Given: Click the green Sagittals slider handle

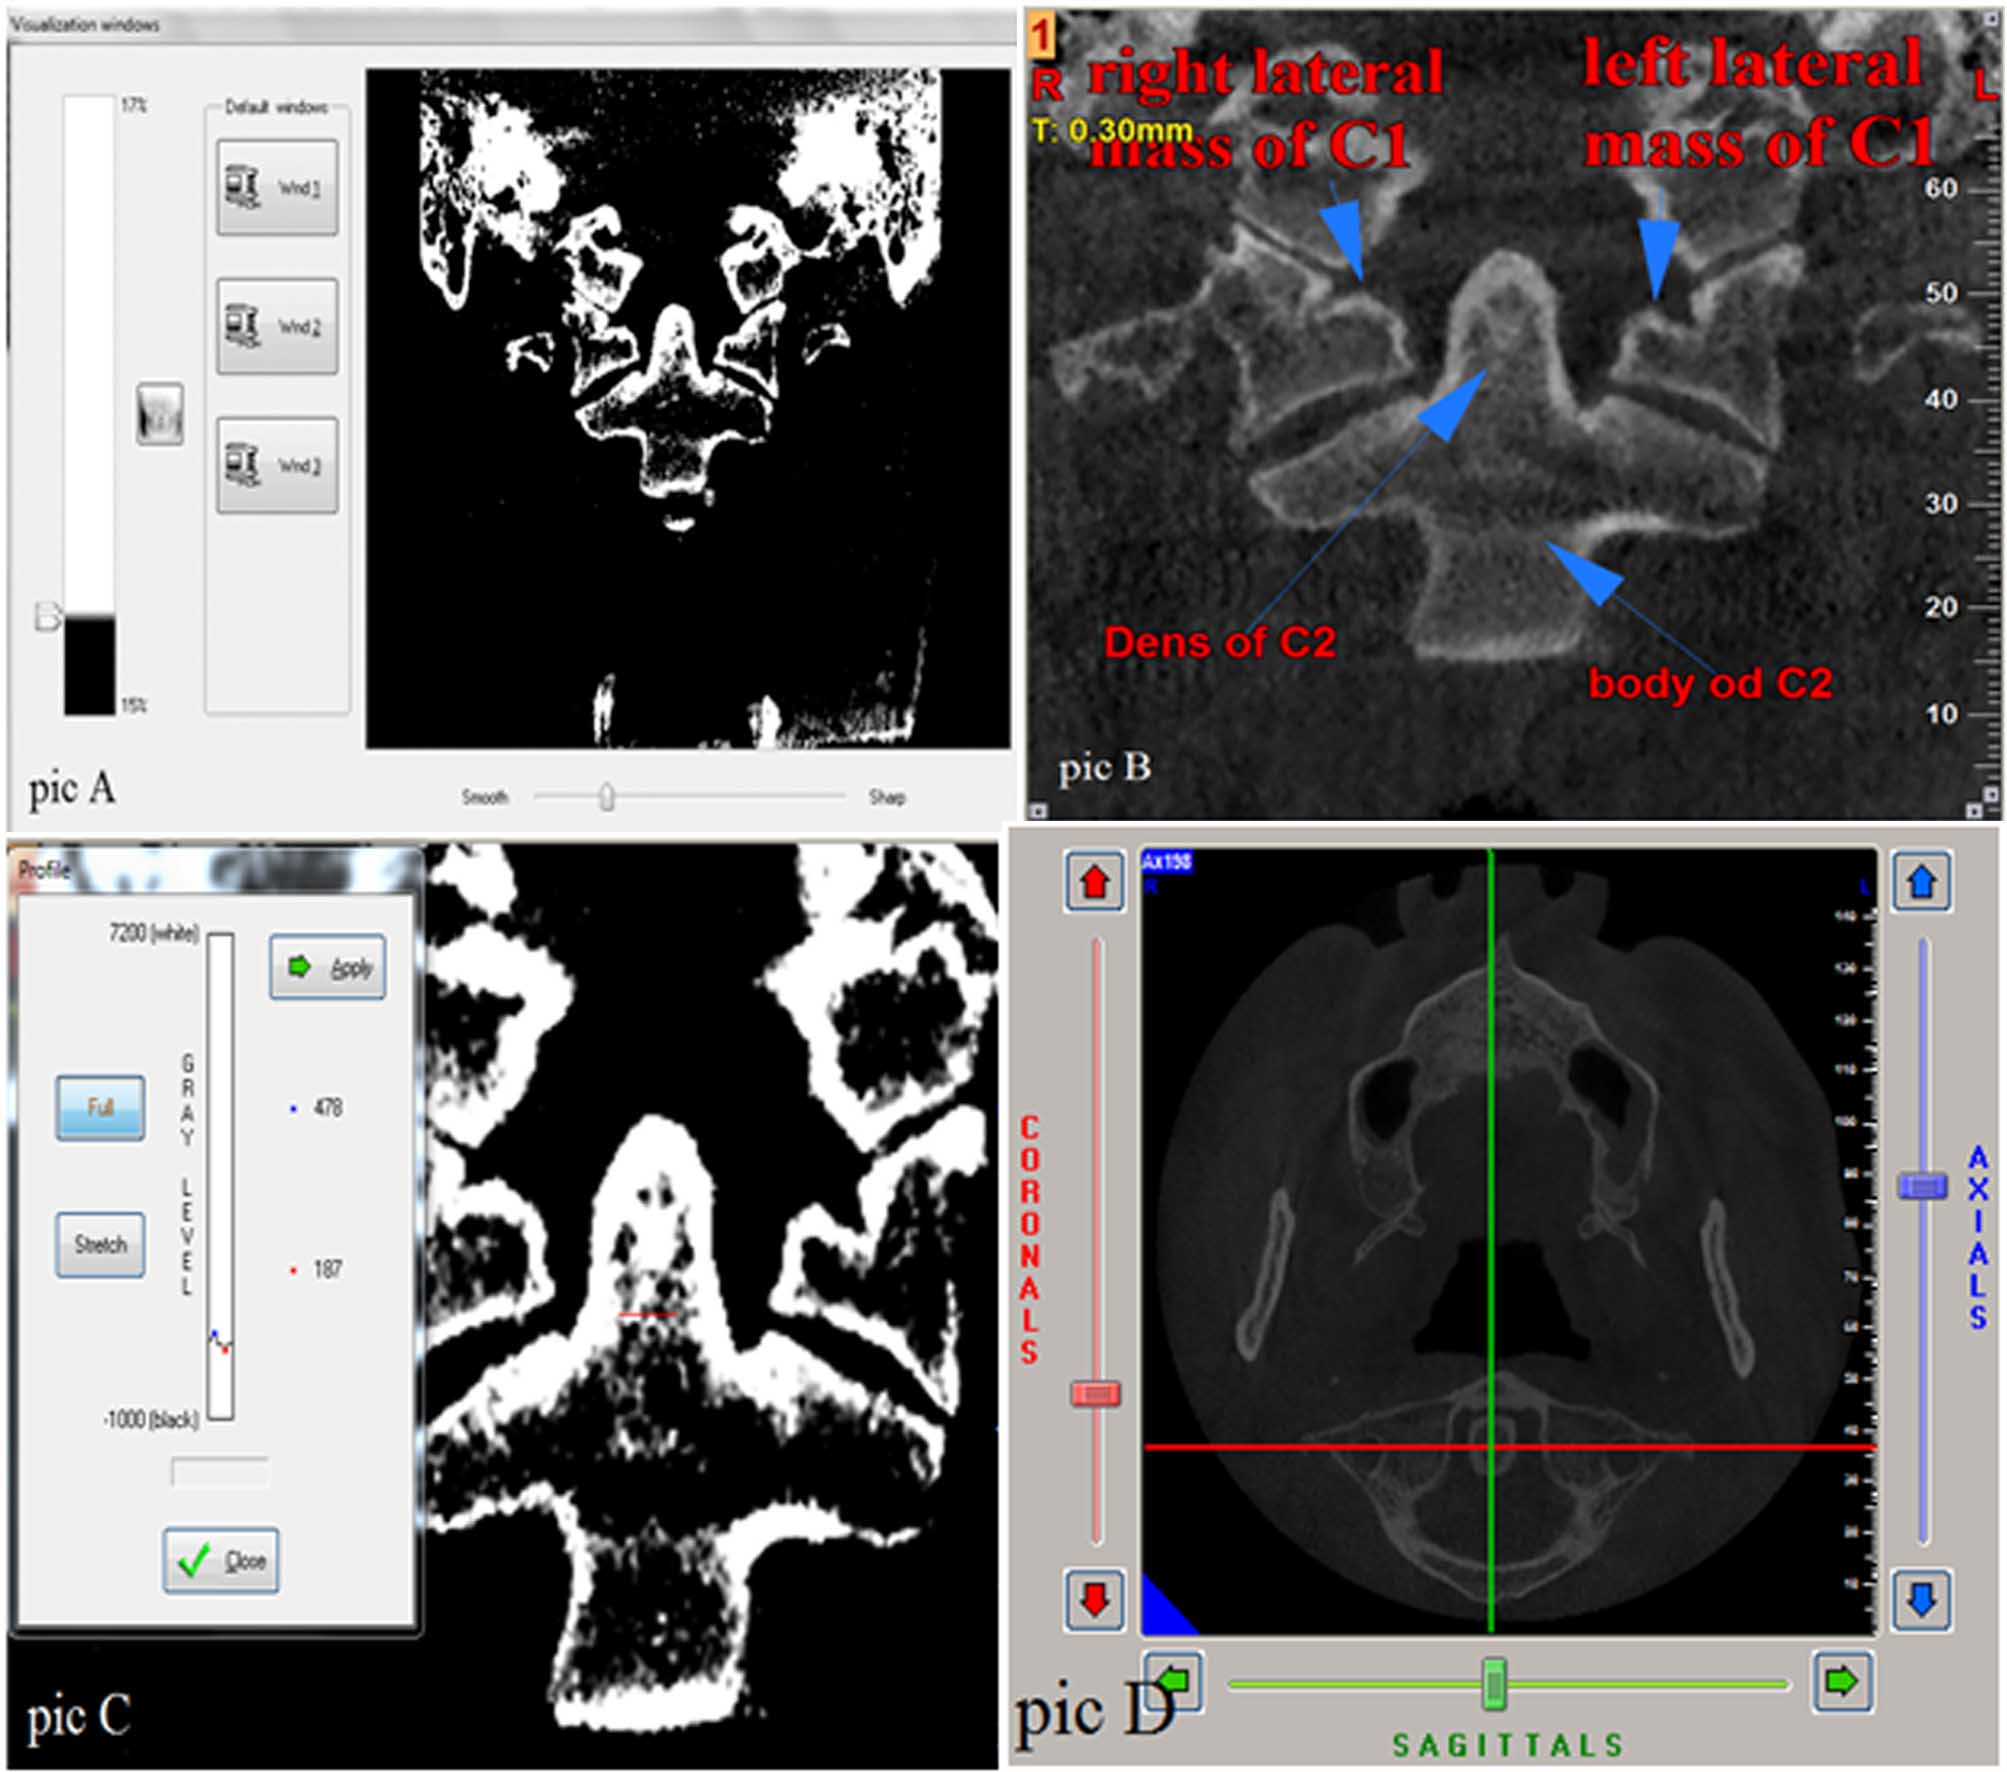Looking at the screenshot, I should coord(1494,1684).
